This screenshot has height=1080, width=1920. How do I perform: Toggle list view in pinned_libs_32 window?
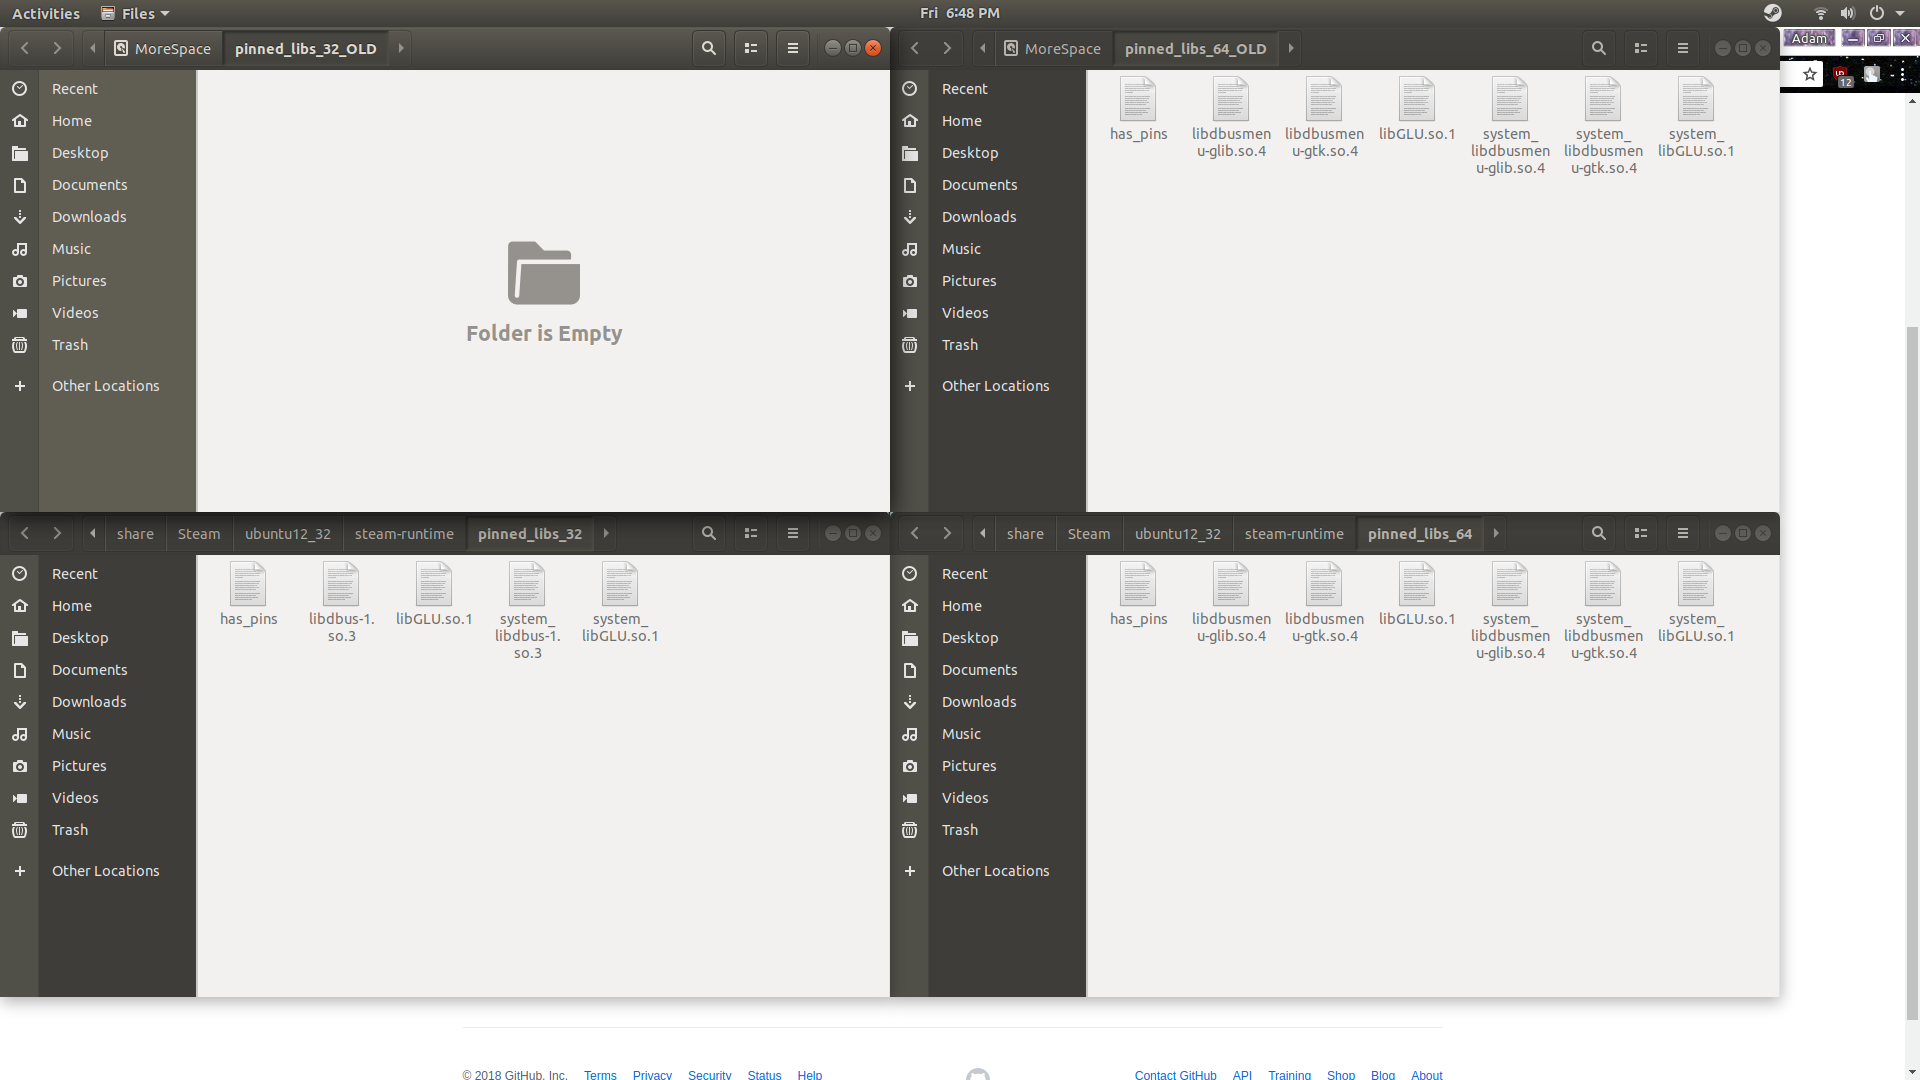tap(751, 533)
